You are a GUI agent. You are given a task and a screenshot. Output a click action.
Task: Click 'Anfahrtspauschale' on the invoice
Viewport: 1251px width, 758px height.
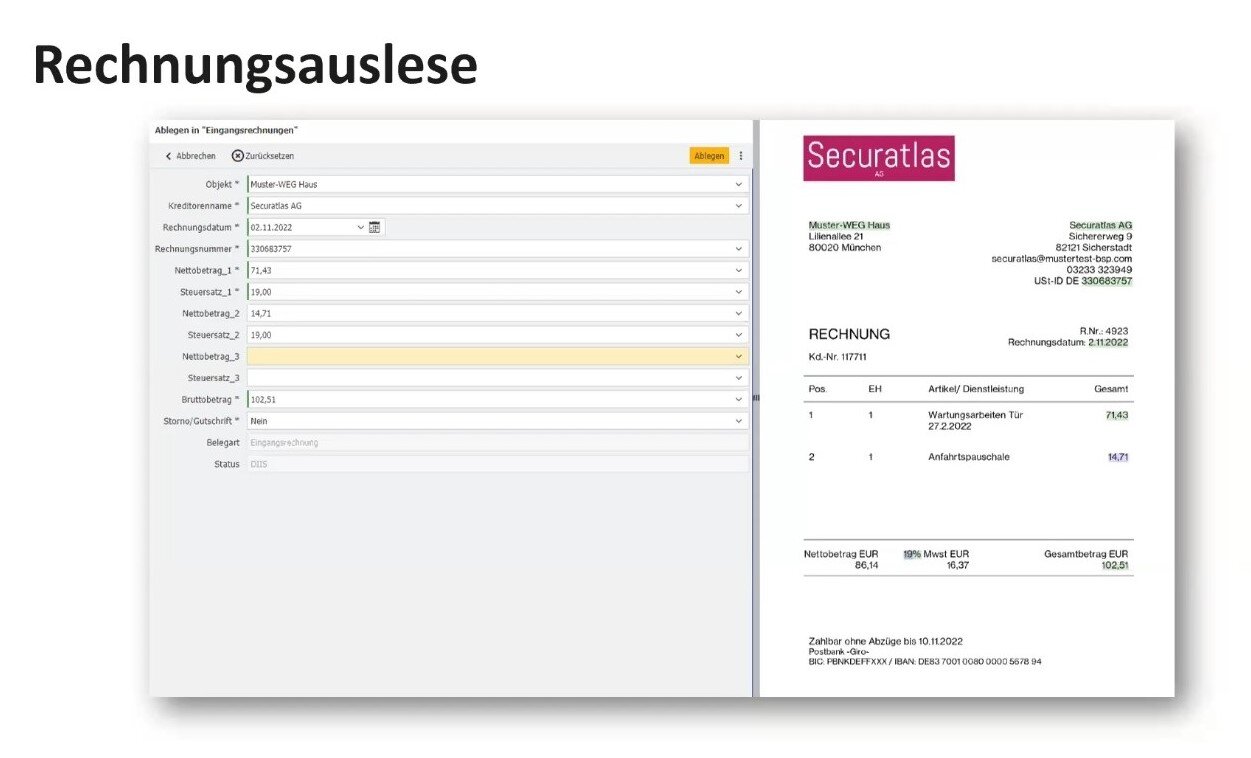click(969, 457)
